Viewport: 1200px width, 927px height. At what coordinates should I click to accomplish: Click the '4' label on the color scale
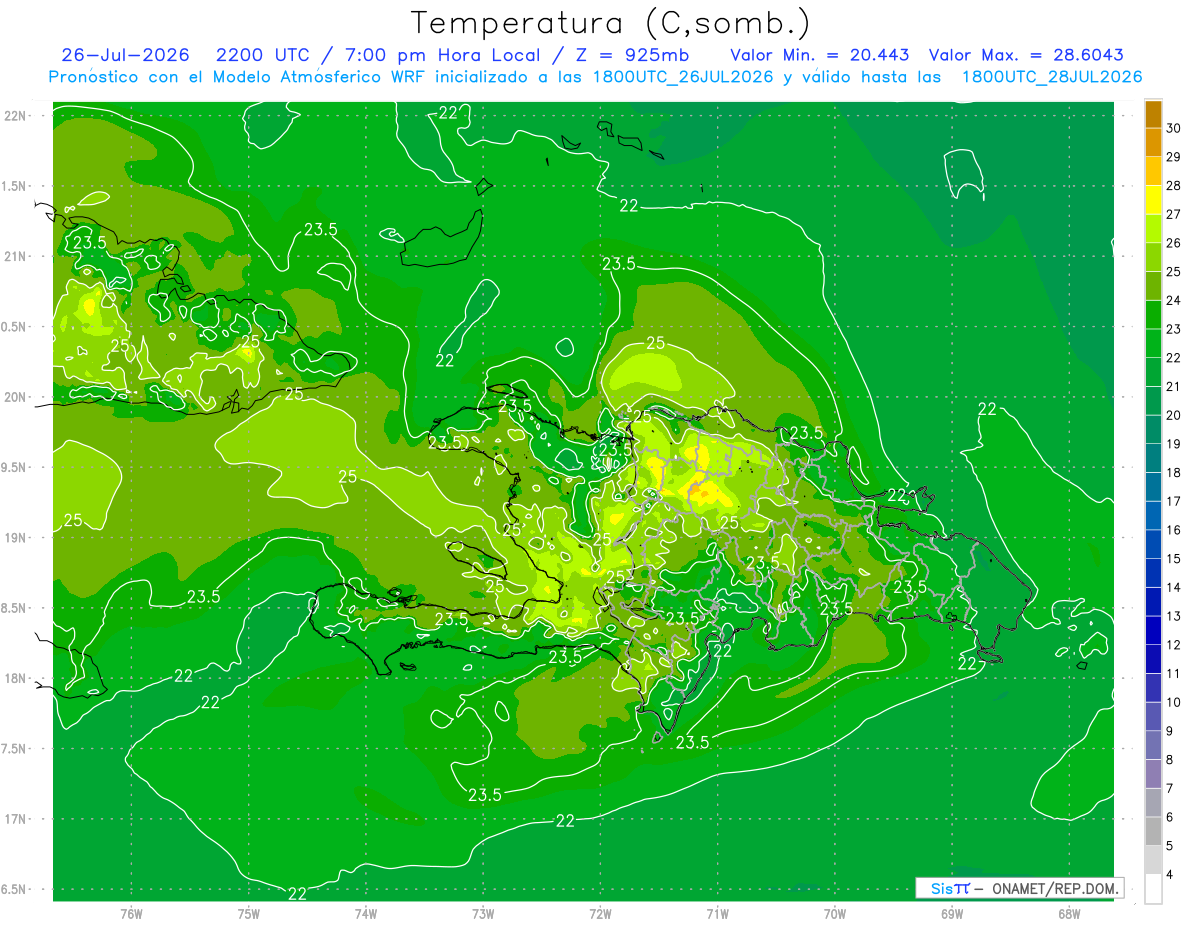pyautogui.click(x=1171, y=875)
